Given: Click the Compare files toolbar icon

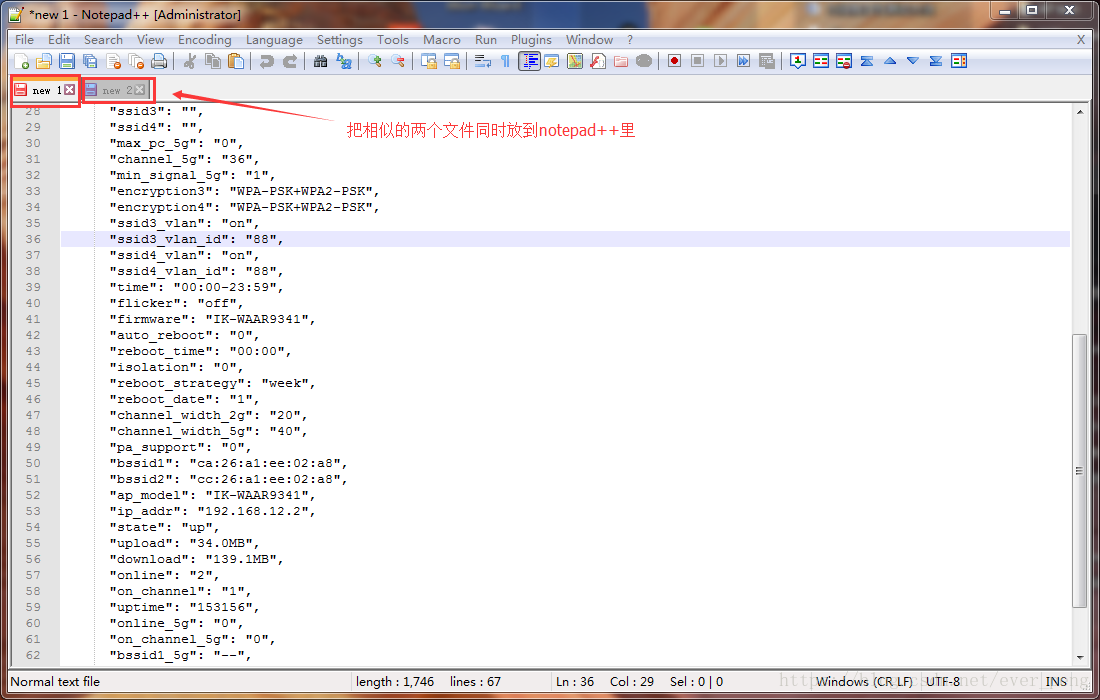Looking at the screenshot, I should point(821,61).
